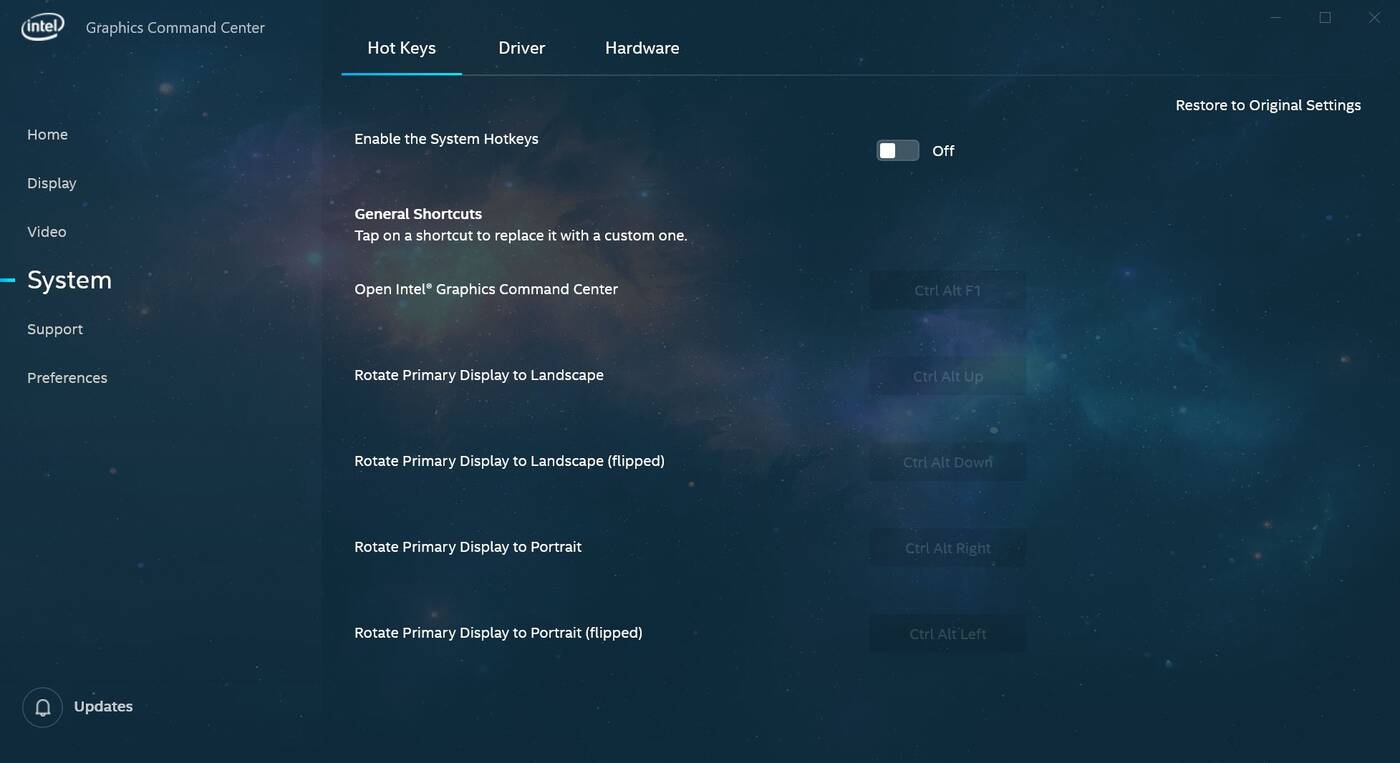Click the Ctrl Alt Right shortcut field
1400x763 pixels.
[947, 548]
